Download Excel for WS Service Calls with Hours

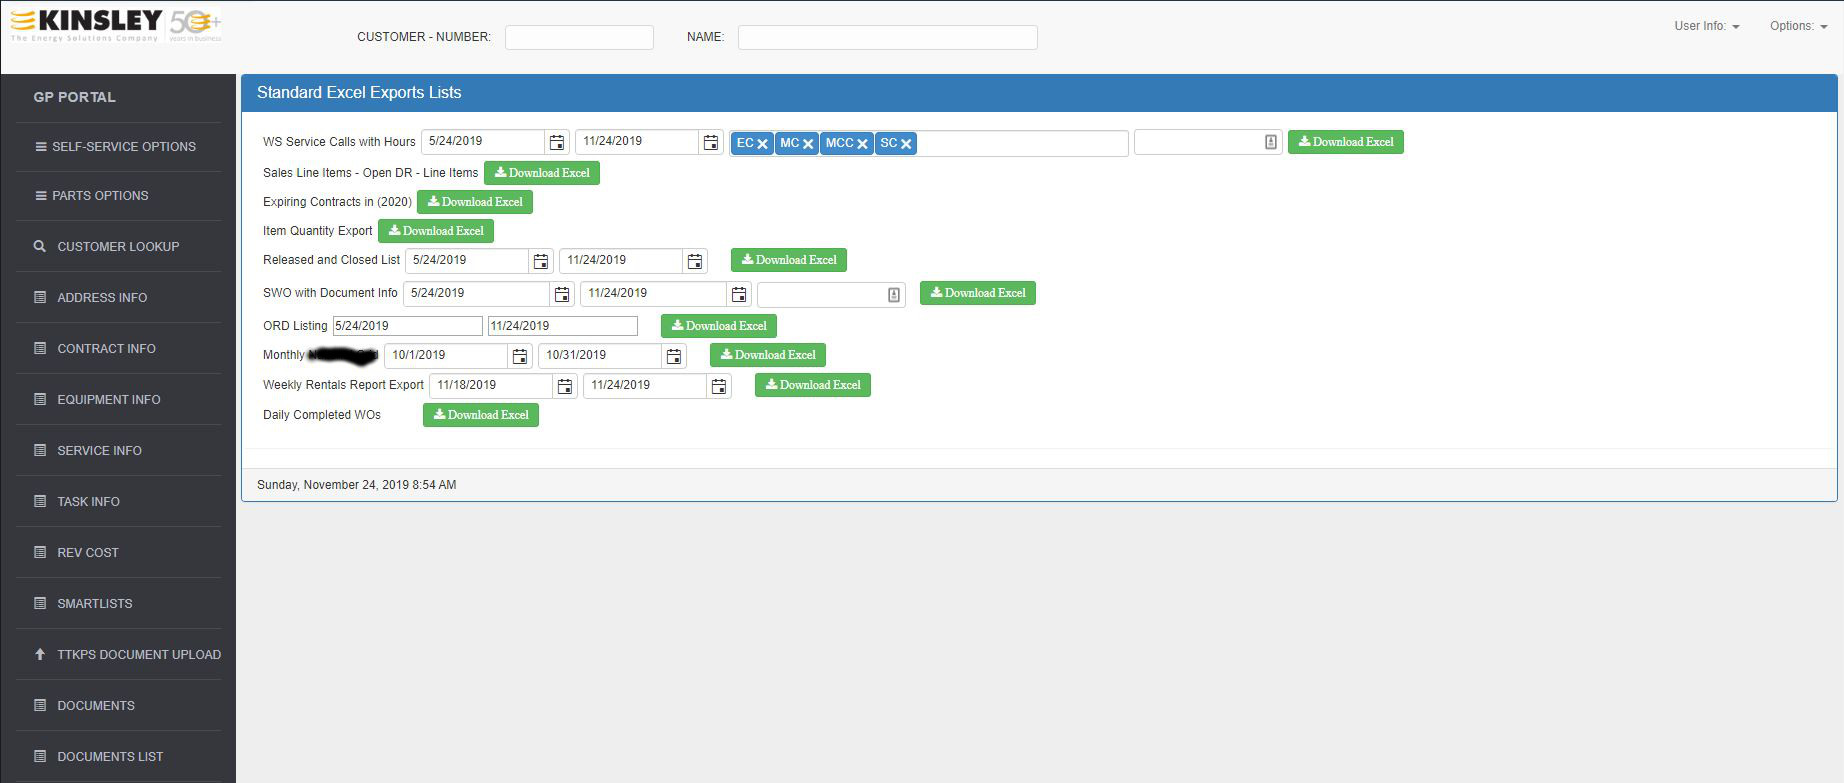coord(1346,142)
